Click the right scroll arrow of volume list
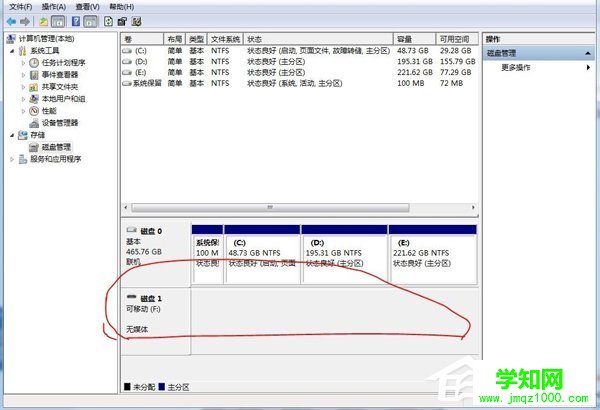The image size is (600, 410). tap(473, 207)
